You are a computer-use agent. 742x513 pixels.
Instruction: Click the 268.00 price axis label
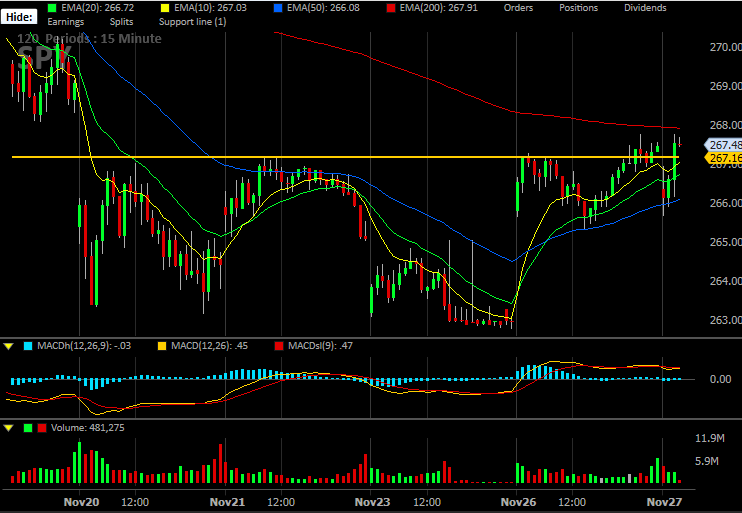point(725,125)
